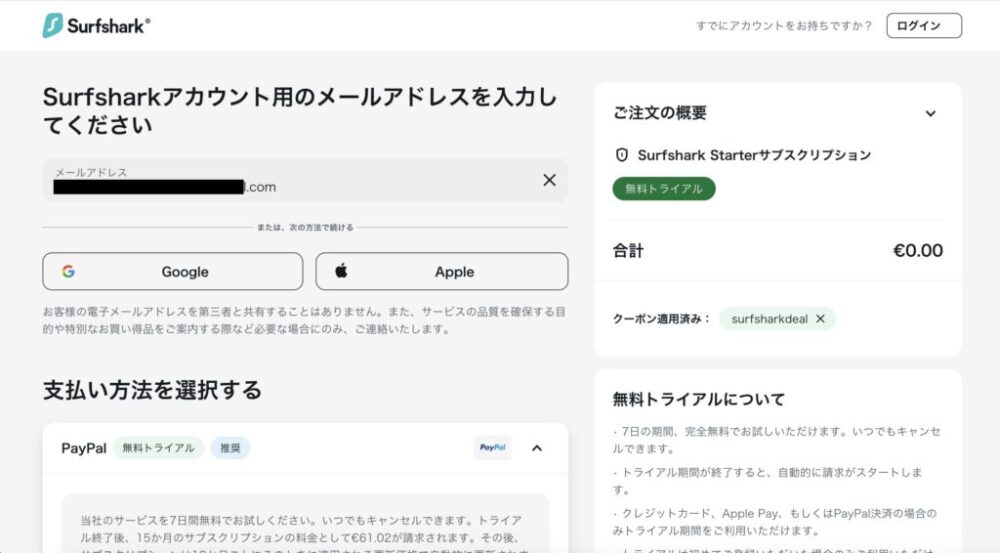Viewport: 1000px width, 553px height.
Task: Click the 7日の期間 free trial bullet
Action: (776, 440)
